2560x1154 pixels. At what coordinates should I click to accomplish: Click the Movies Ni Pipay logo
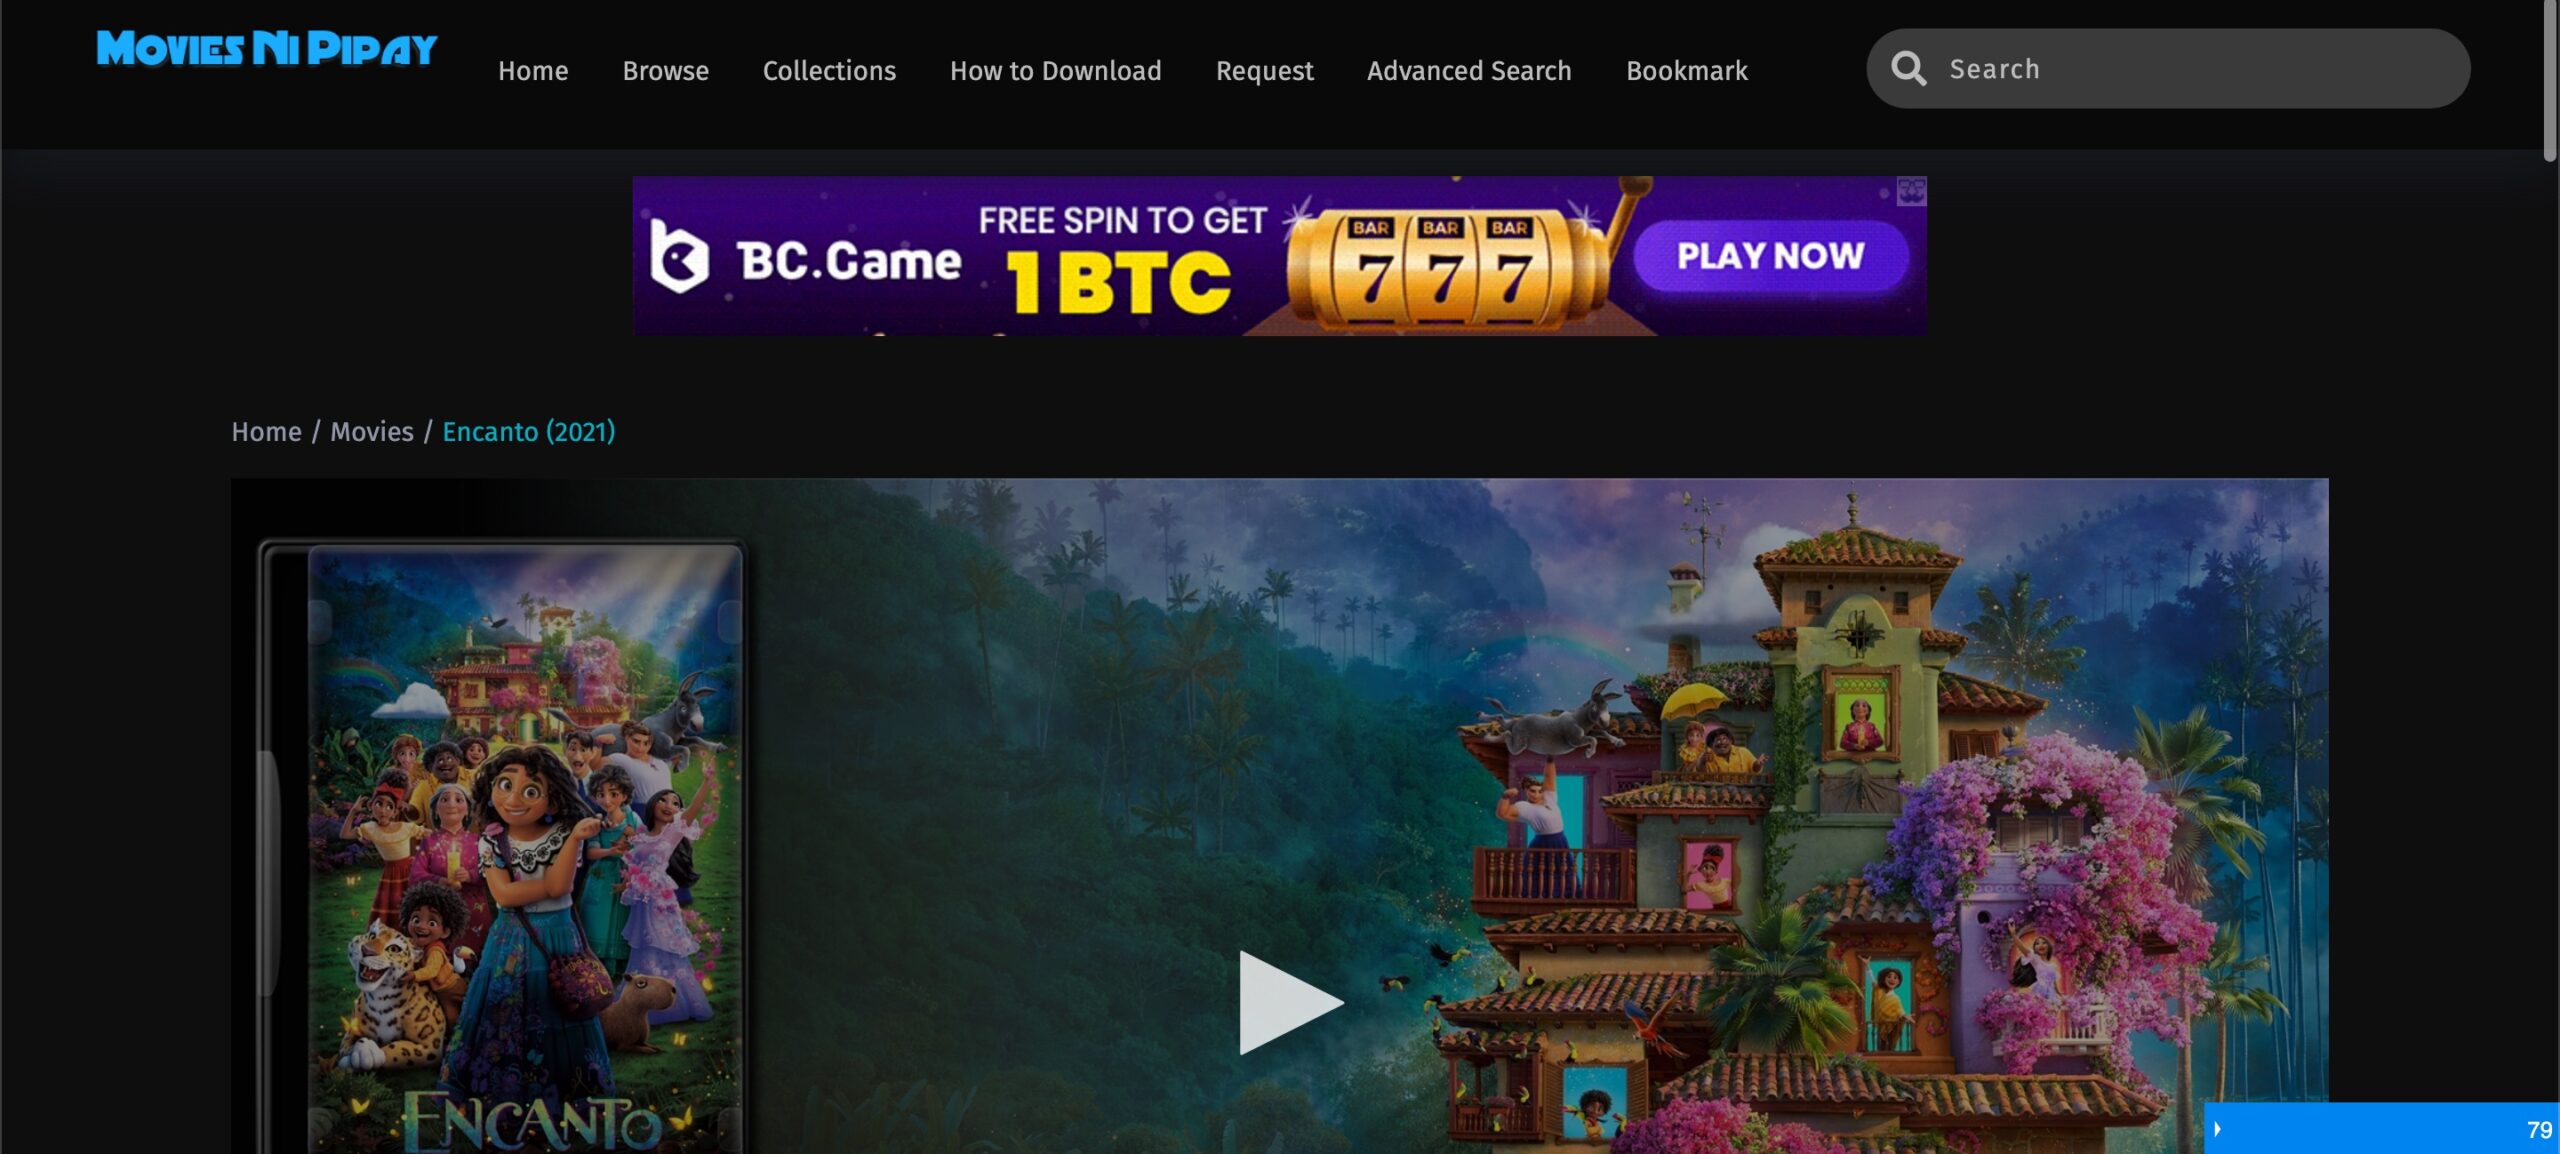coord(266,49)
